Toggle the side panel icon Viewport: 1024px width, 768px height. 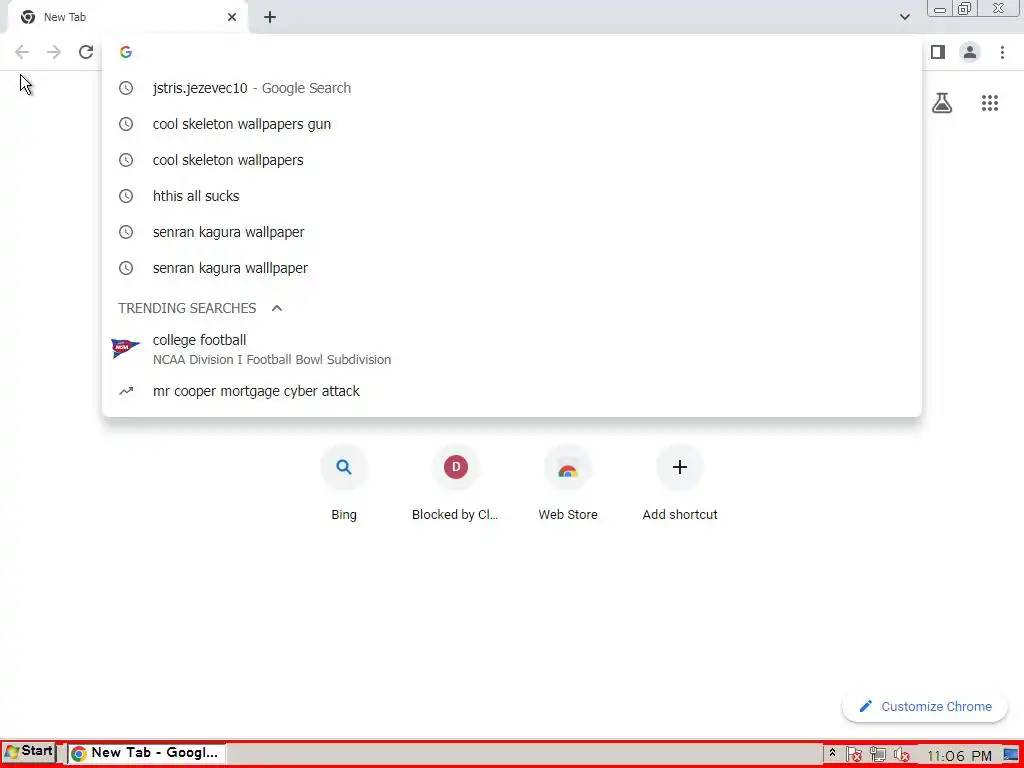(x=938, y=52)
